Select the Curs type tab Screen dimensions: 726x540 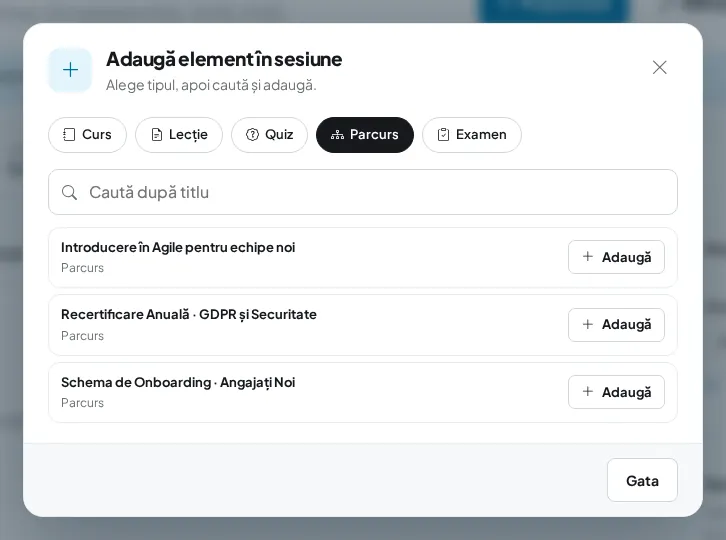coord(87,135)
